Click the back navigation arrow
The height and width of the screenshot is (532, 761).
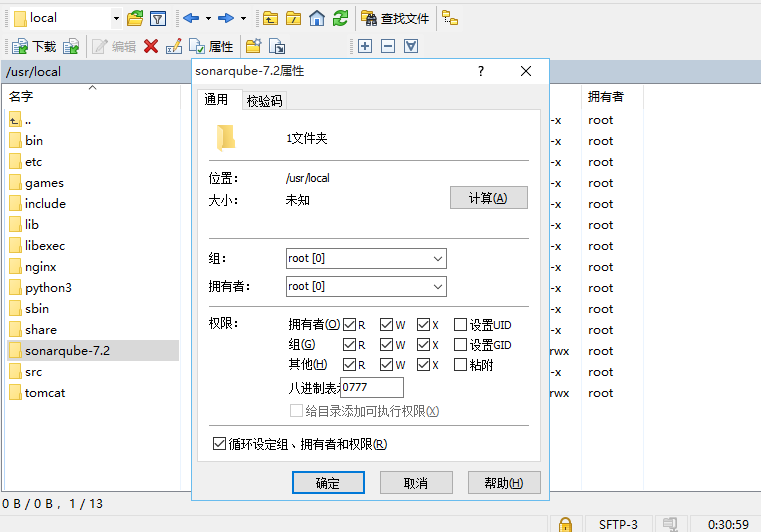191,18
